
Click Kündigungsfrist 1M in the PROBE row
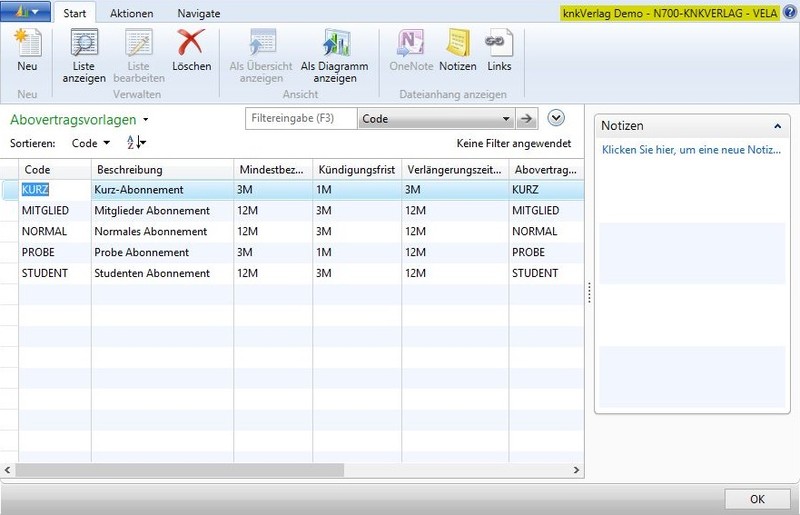(357, 252)
